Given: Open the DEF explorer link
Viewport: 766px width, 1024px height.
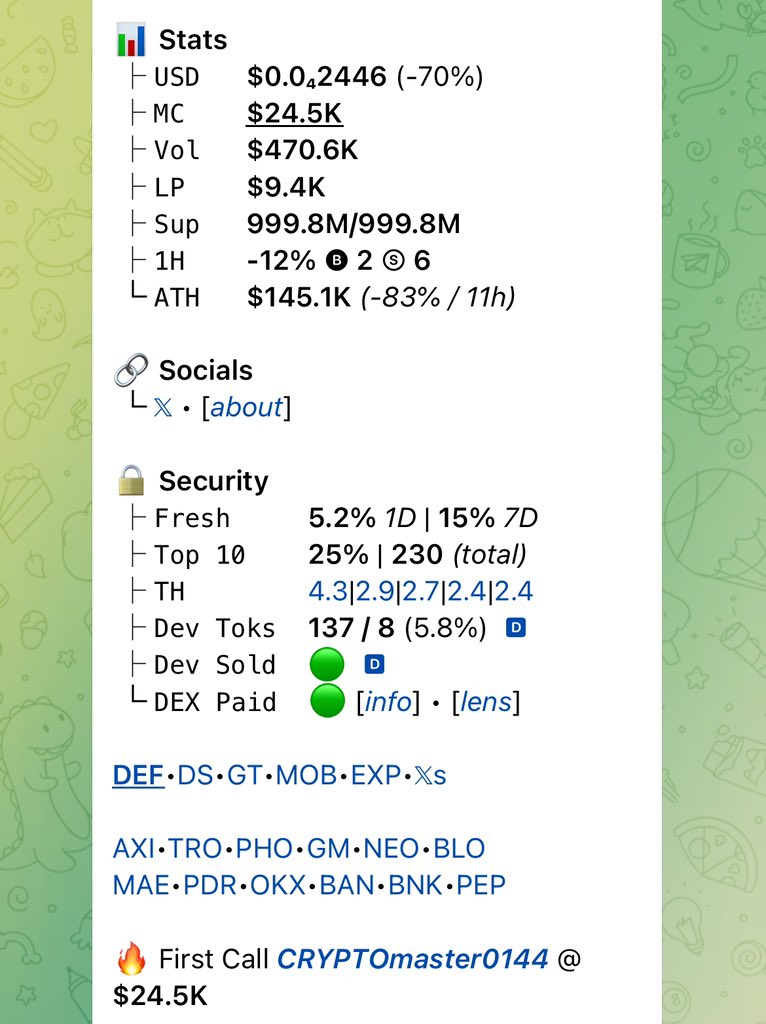Looking at the screenshot, I should [x=138, y=775].
